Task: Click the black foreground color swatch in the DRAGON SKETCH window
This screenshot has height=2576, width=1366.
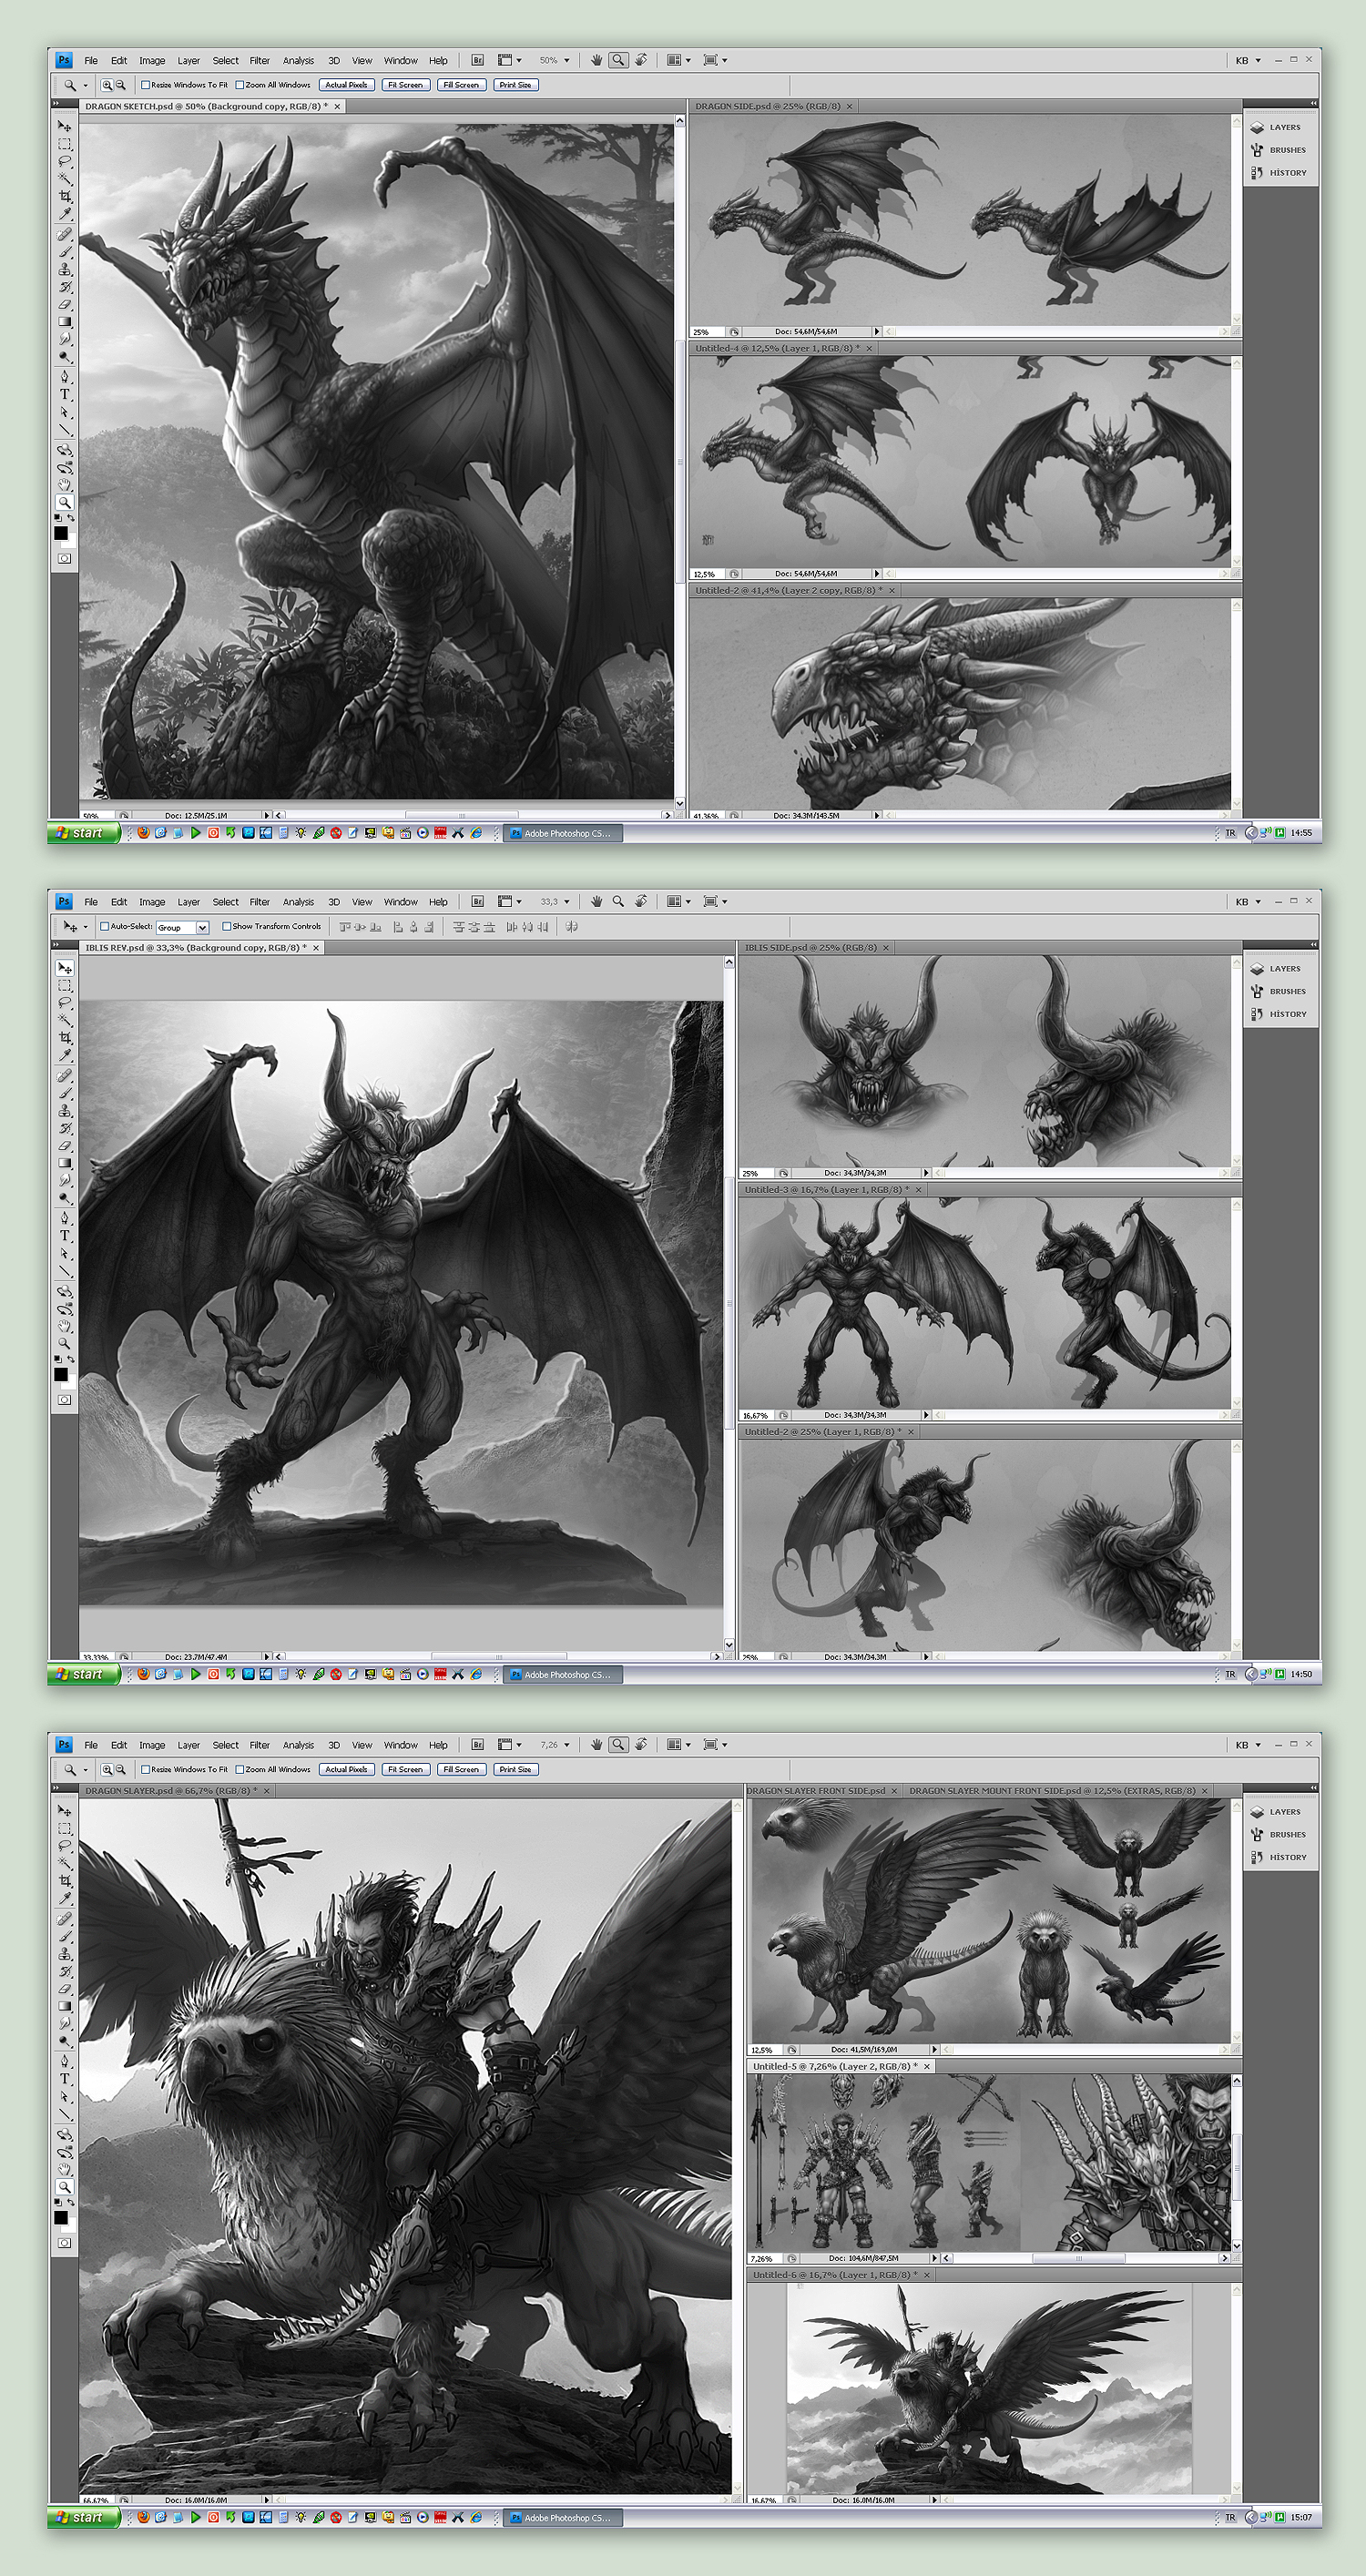Action: (61, 532)
